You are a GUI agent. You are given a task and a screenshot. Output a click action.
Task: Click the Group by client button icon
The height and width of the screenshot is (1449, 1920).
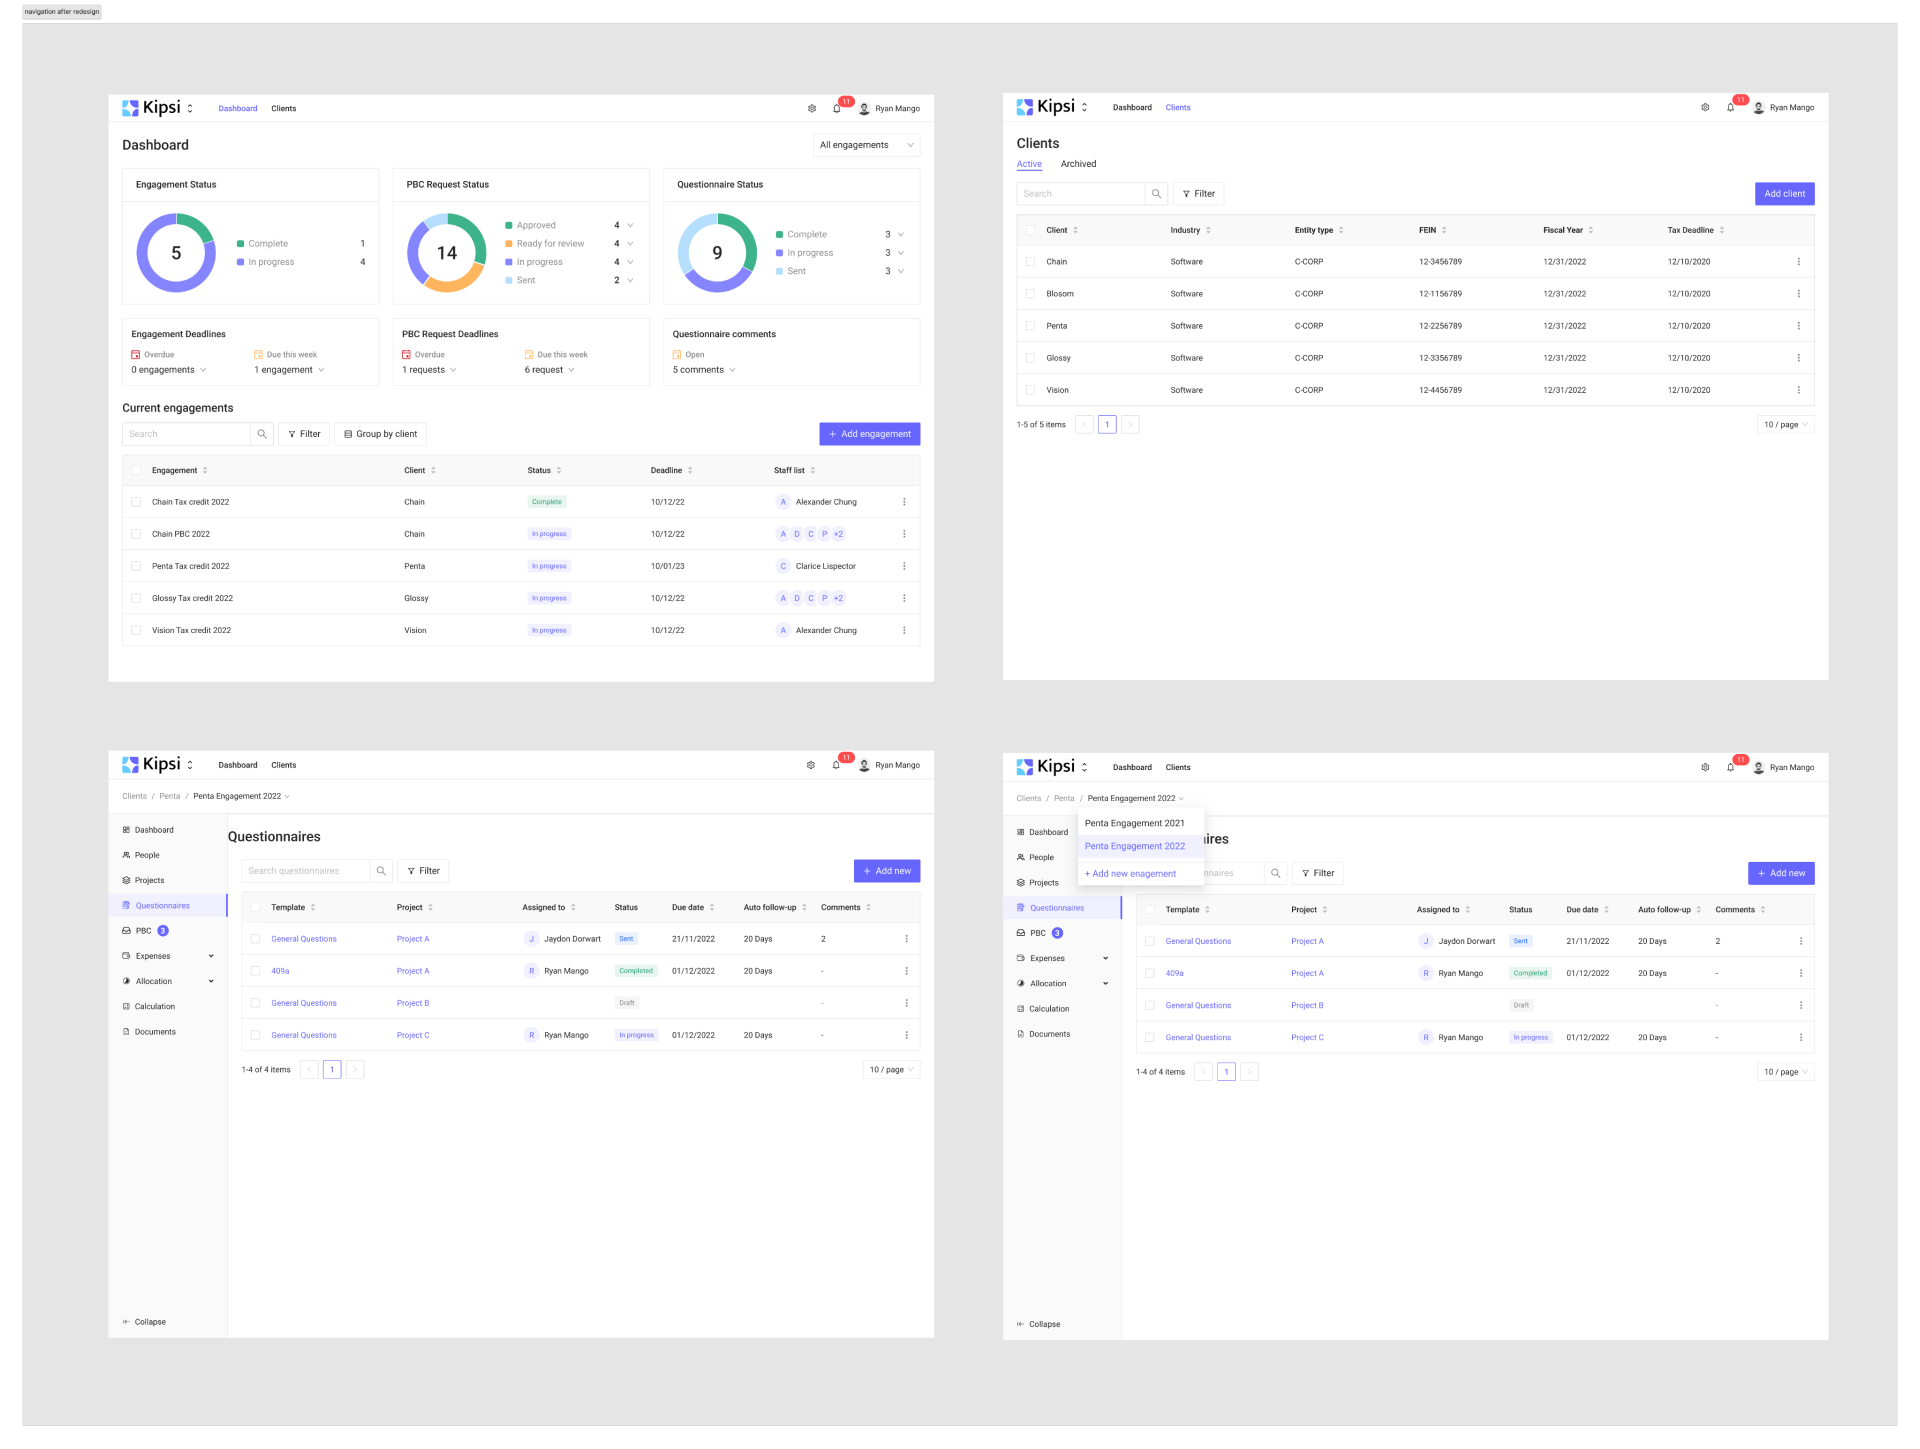[x=348, y=434]
